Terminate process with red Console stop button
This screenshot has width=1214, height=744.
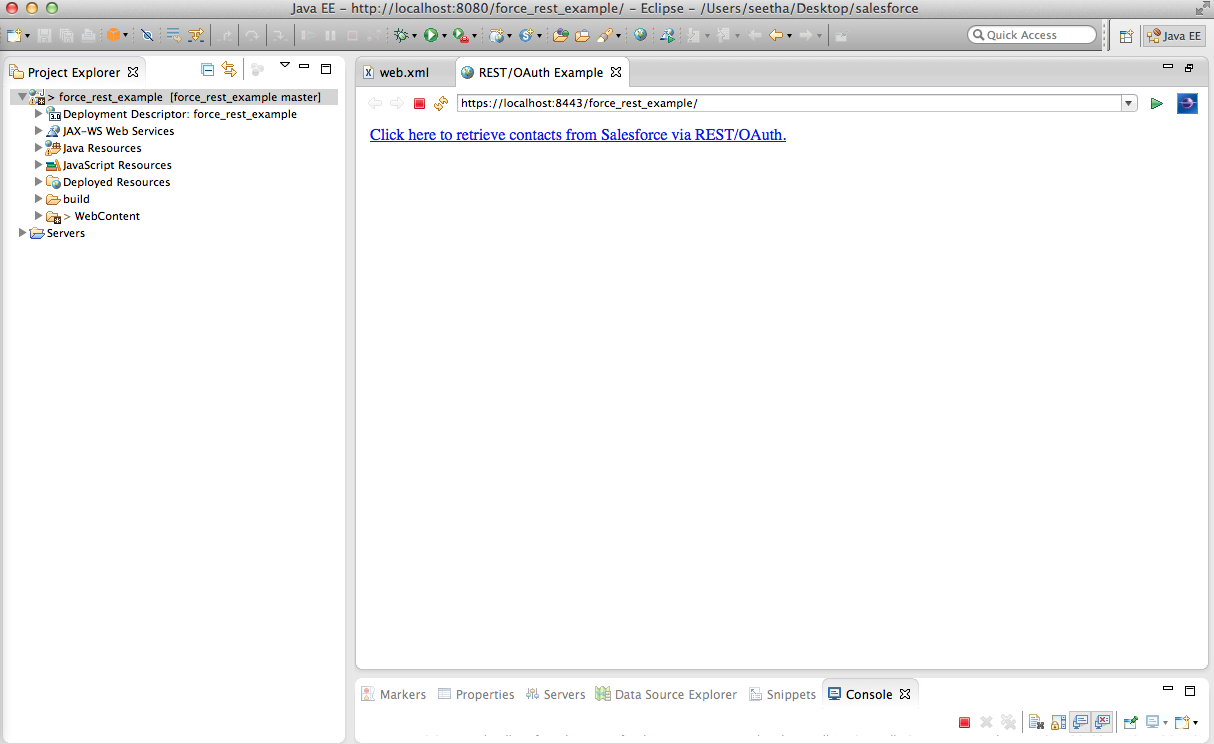pos(964,722)
